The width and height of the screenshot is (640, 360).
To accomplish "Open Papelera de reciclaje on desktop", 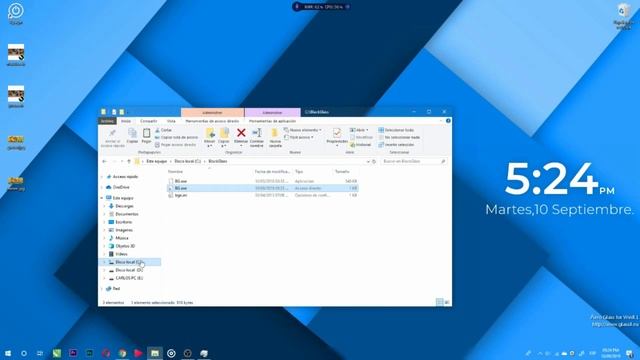I will (623, 16).
